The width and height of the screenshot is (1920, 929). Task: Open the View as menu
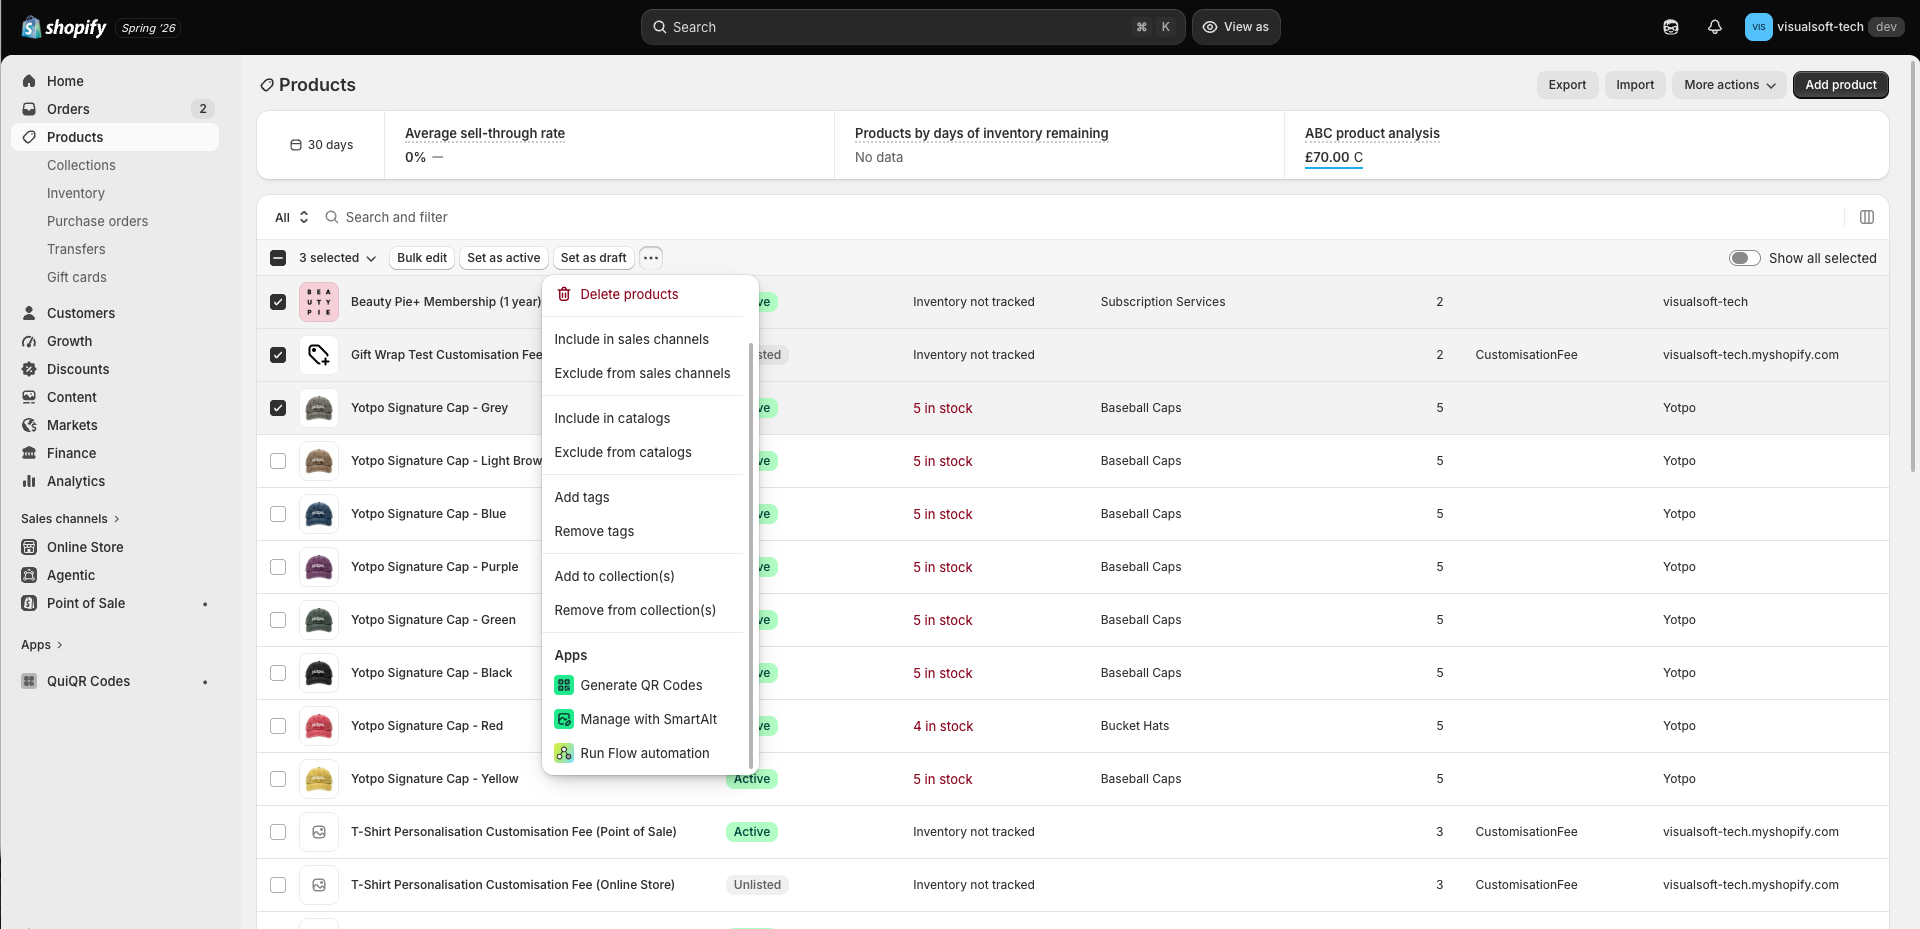pyautogui.click(x=1236, y=27)
